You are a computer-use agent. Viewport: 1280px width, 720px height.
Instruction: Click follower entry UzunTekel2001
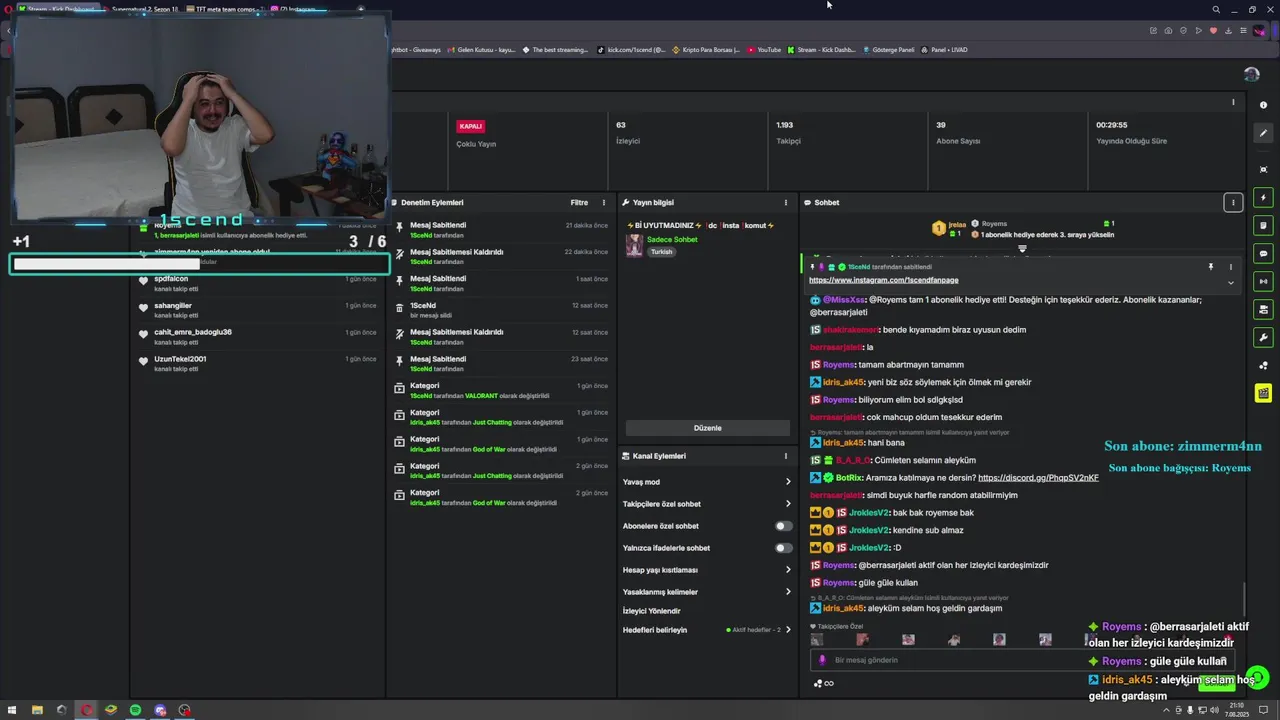pyautogui.click(x=260, y=364)
